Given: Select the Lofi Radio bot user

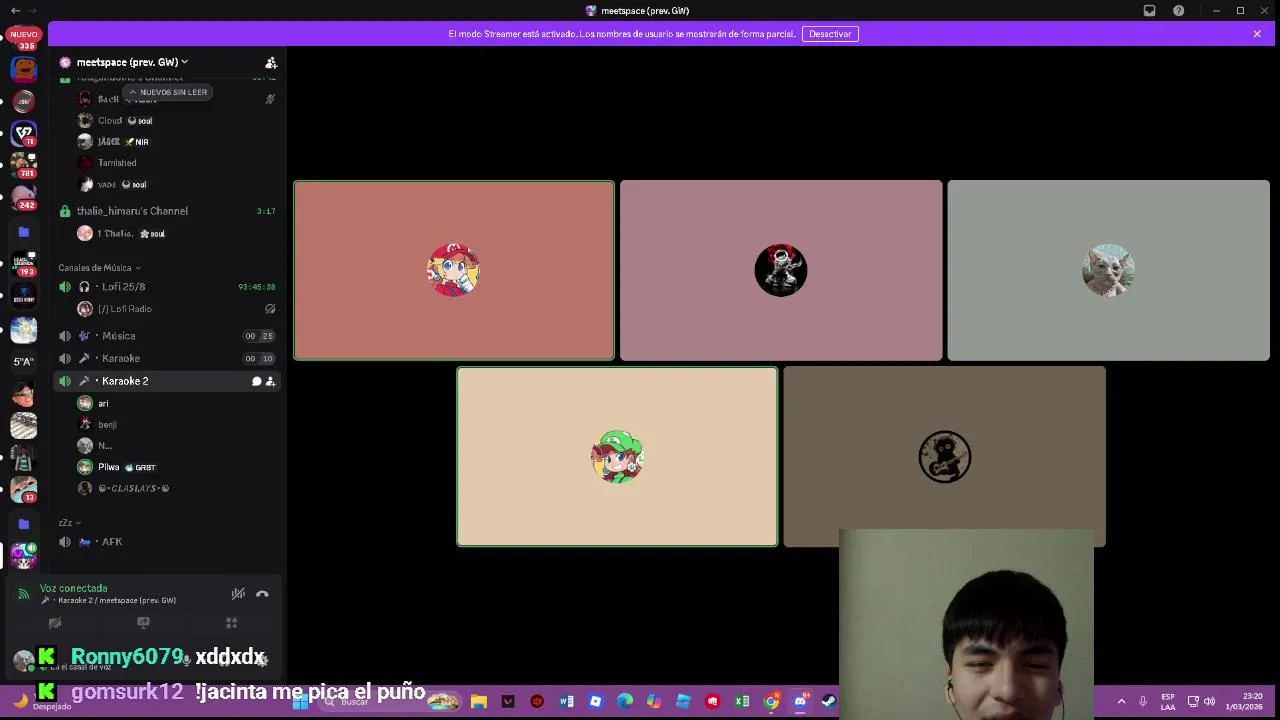Looking at the screenshot, I should coord(125,309).
